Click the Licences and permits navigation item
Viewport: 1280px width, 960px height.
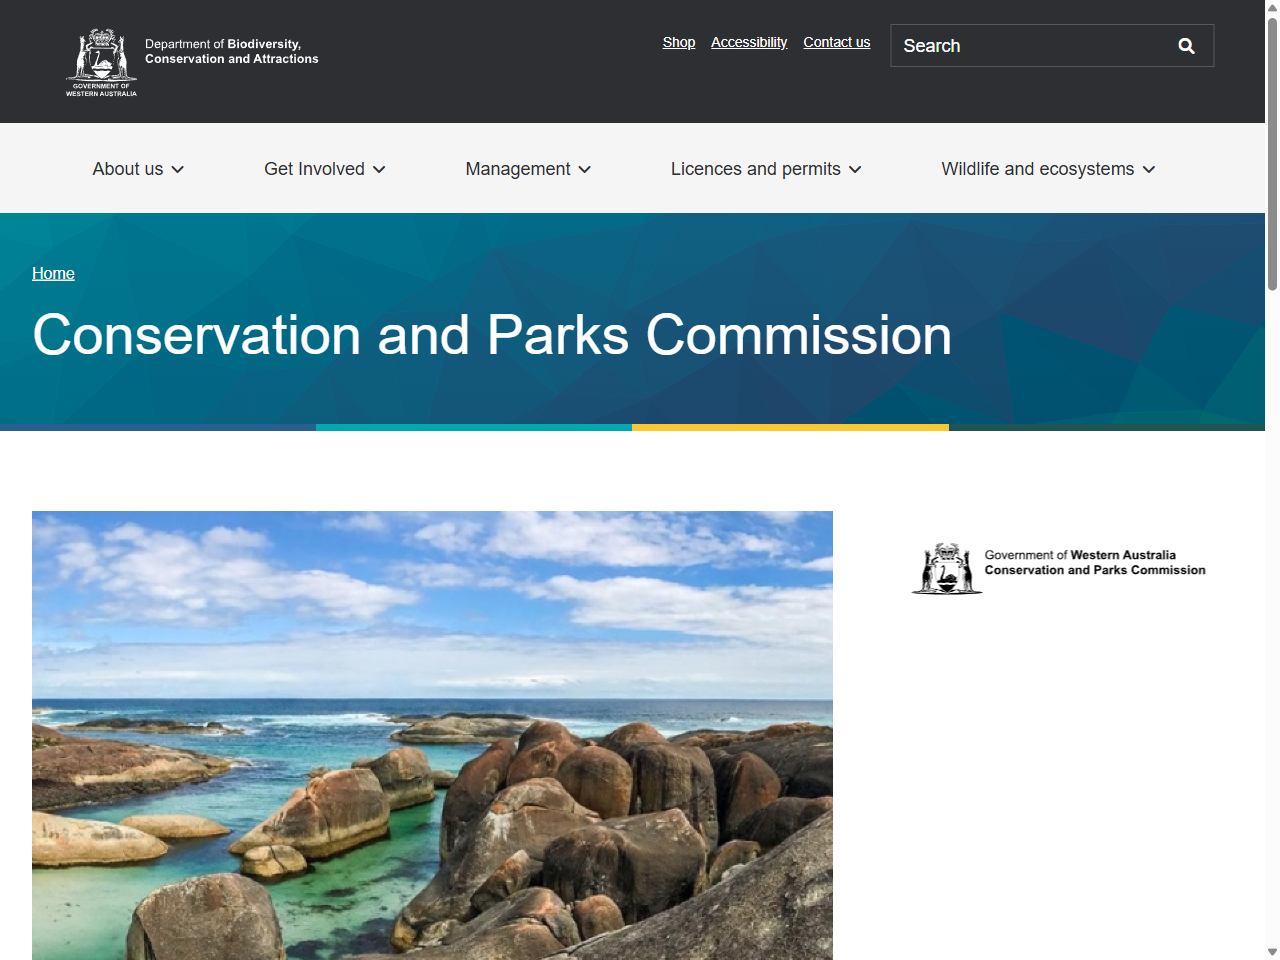click(756, 169)
